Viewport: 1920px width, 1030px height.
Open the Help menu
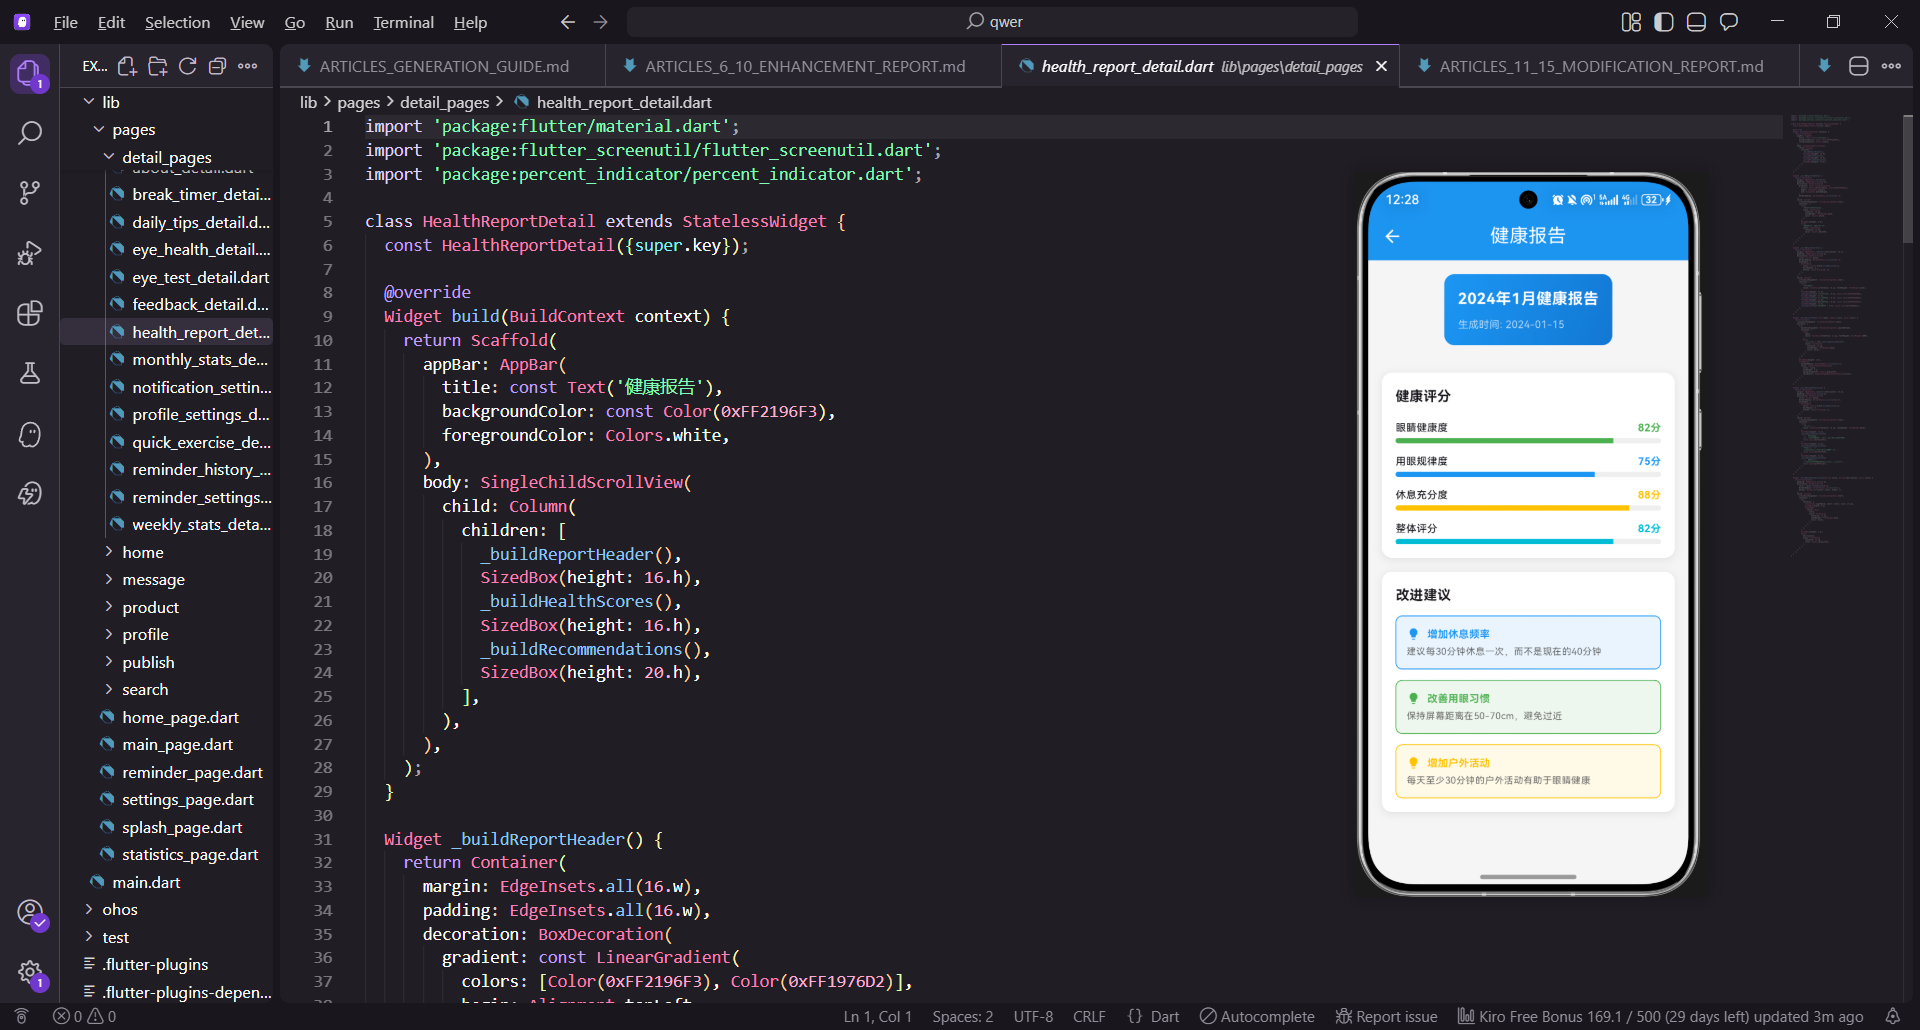pos(470,22)
